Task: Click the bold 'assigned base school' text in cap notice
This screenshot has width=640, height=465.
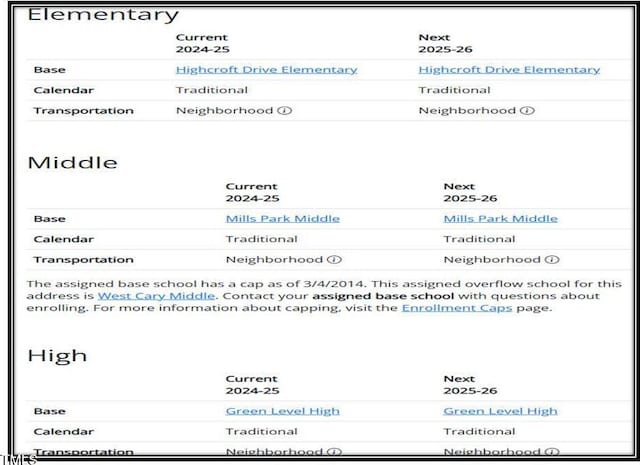Action: (x=383, y=296)
